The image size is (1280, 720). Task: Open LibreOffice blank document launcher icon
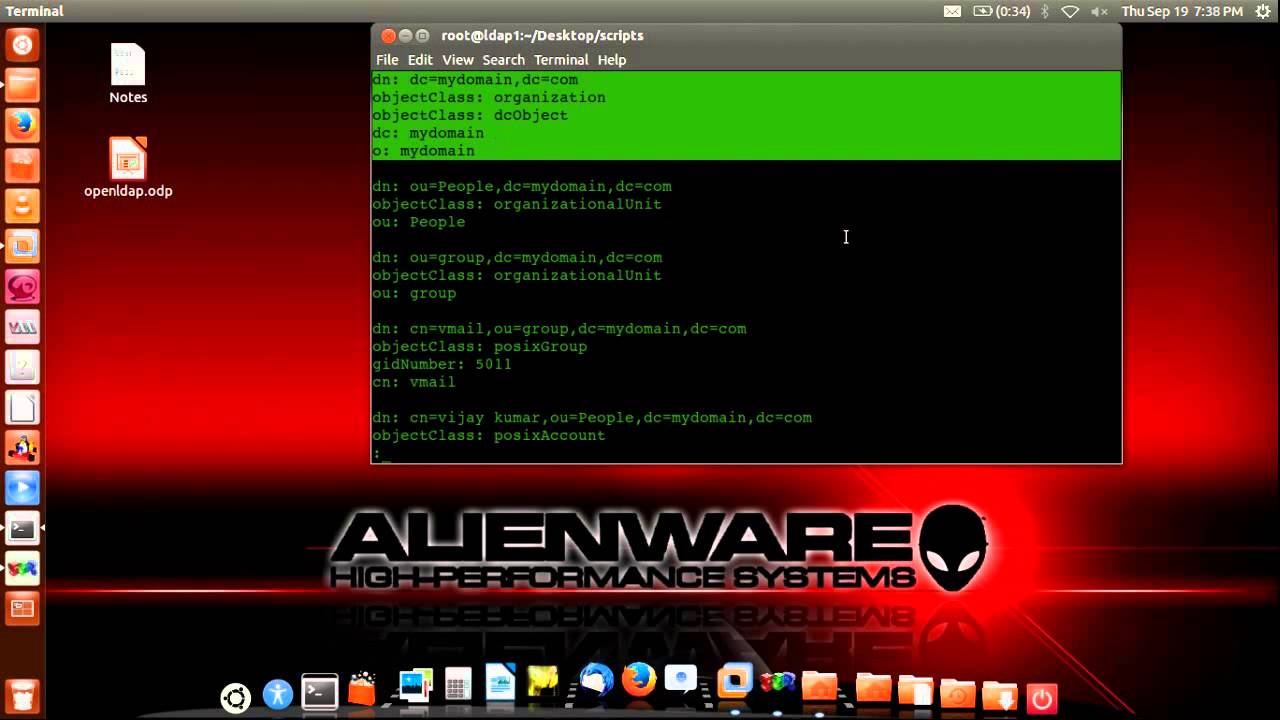click(22, 407)
